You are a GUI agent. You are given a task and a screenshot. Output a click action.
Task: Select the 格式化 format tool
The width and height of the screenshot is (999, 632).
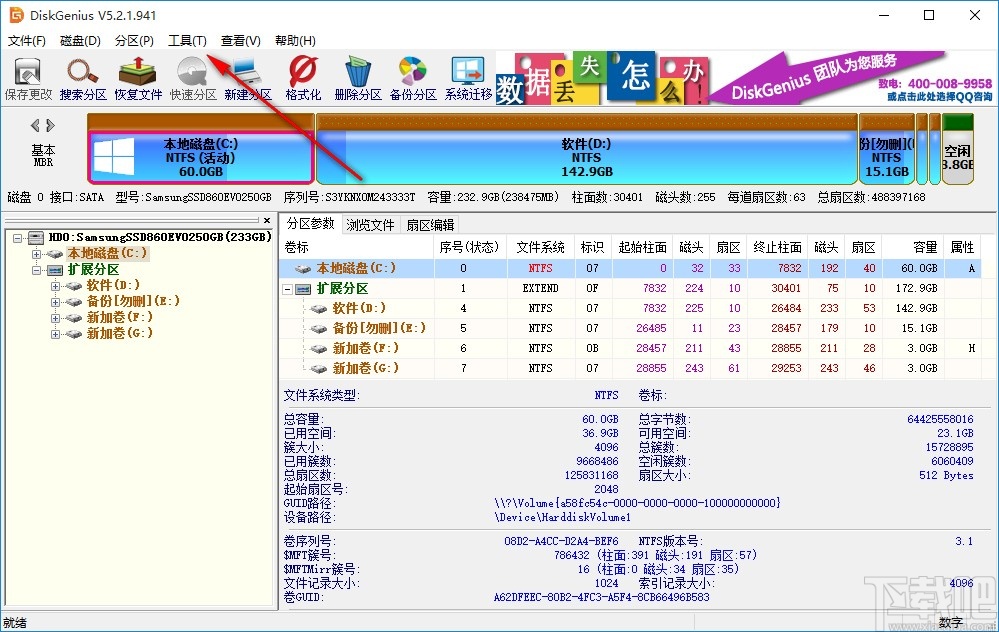click(303, 78)
